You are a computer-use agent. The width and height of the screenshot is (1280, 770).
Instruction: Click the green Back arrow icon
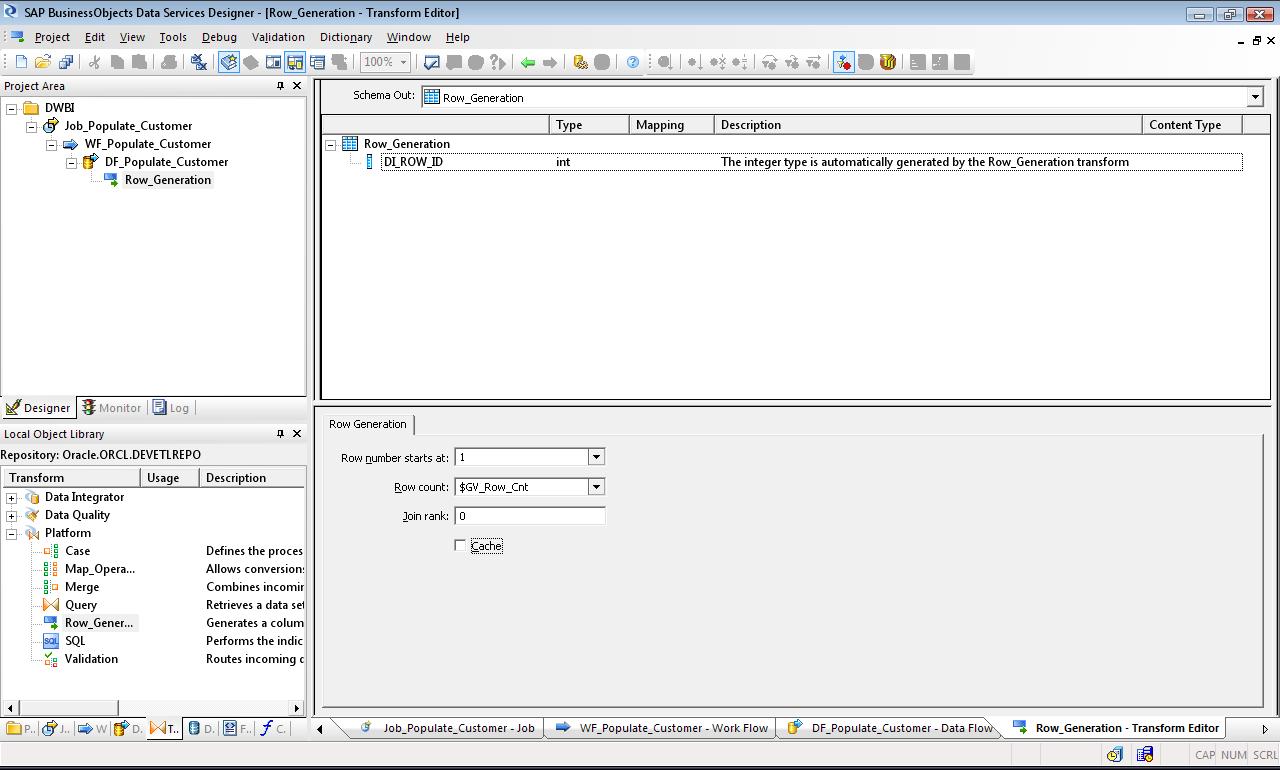[x=528, y=62]
